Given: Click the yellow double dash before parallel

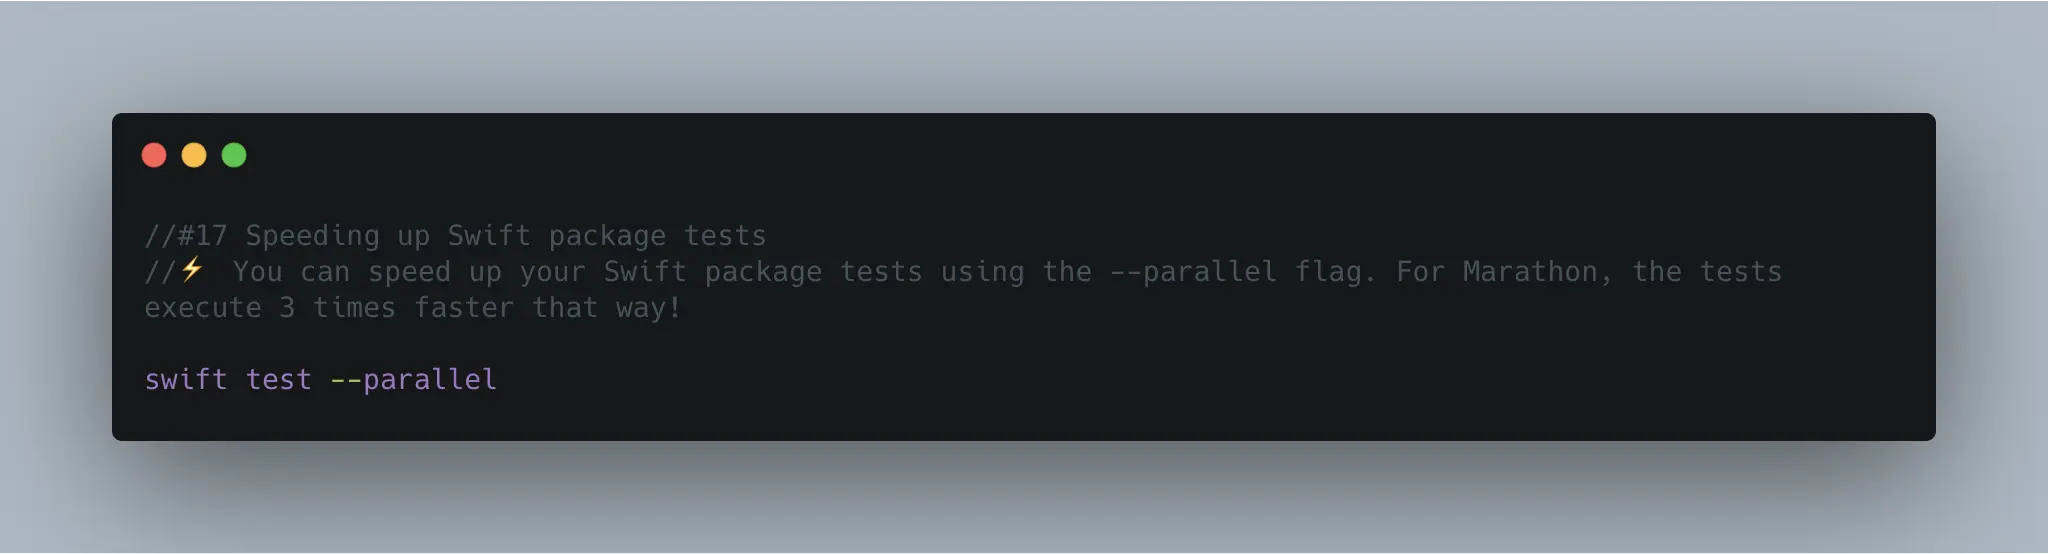Looking at the screenshot, I should (x=346, y=380).
